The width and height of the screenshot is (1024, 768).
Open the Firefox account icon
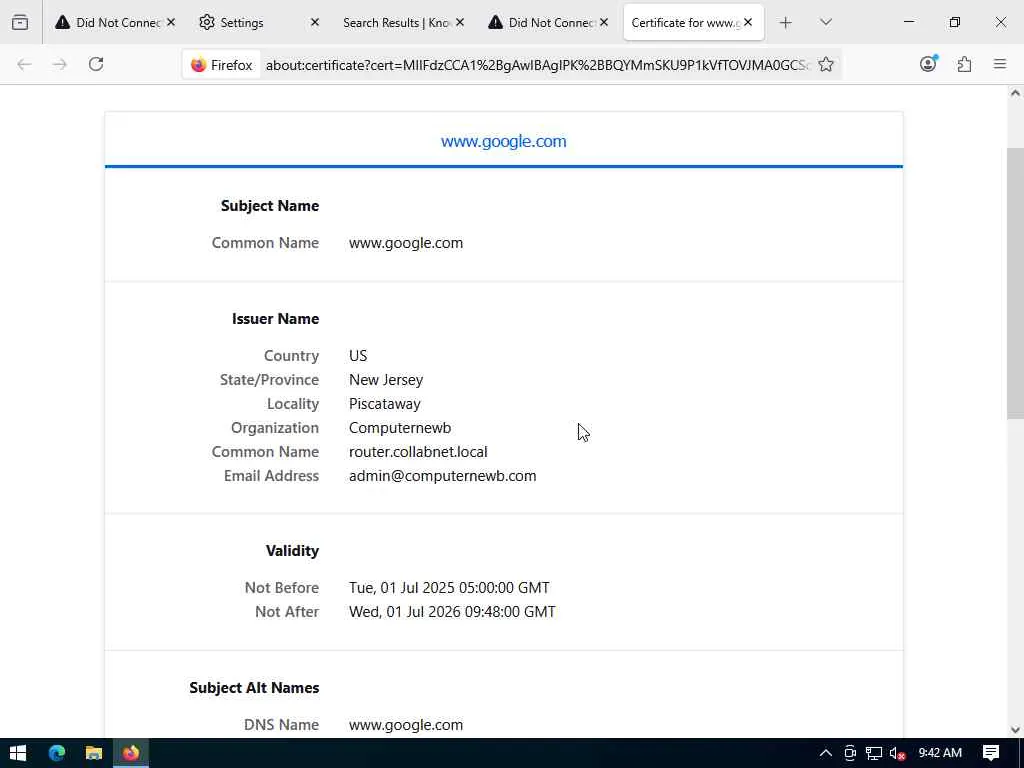pos(928,63)
